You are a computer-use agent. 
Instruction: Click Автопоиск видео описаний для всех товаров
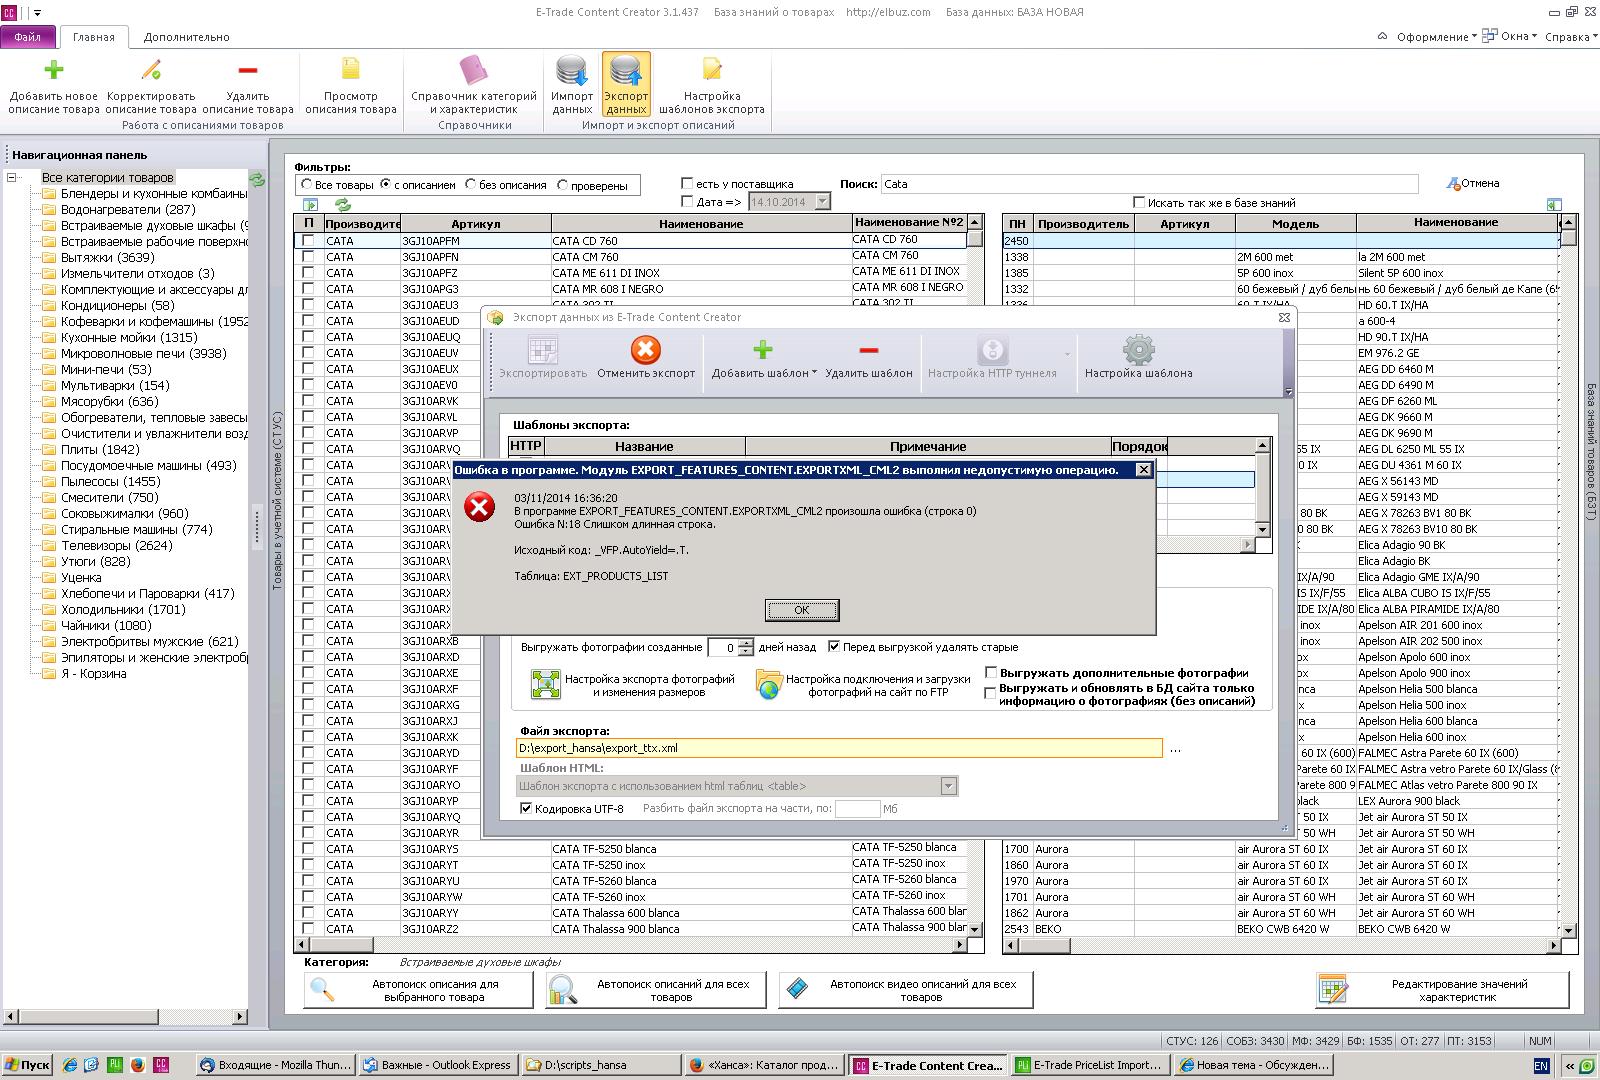[x=906, y=990]
